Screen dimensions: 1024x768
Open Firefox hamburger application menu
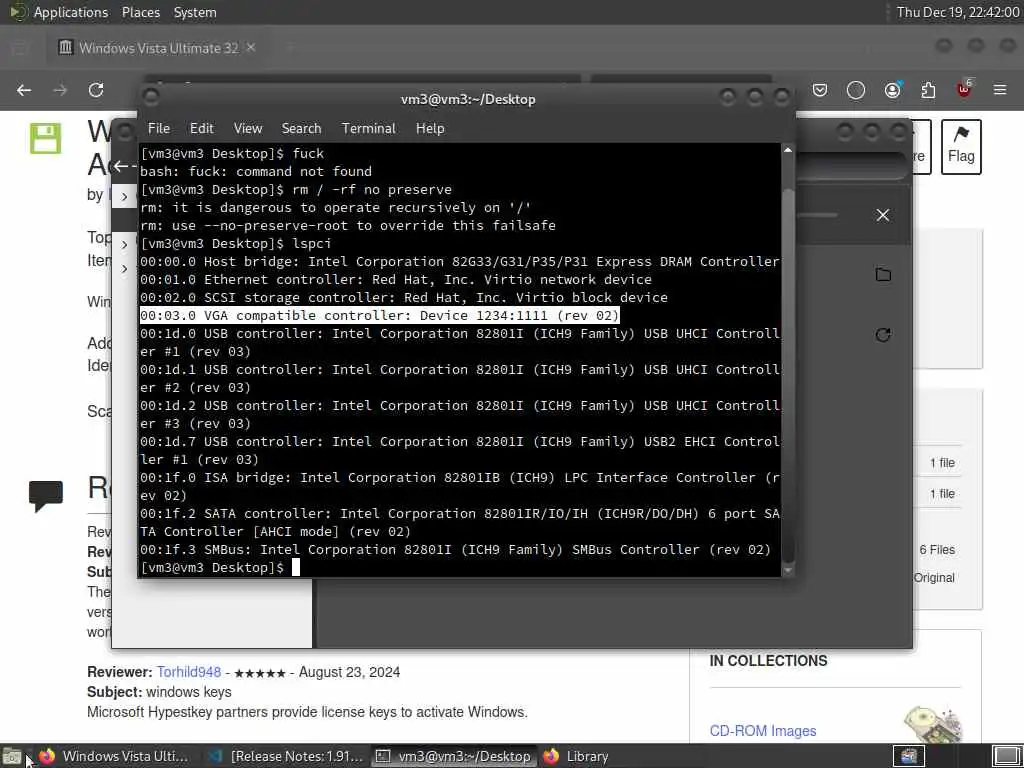[1000, 90]
